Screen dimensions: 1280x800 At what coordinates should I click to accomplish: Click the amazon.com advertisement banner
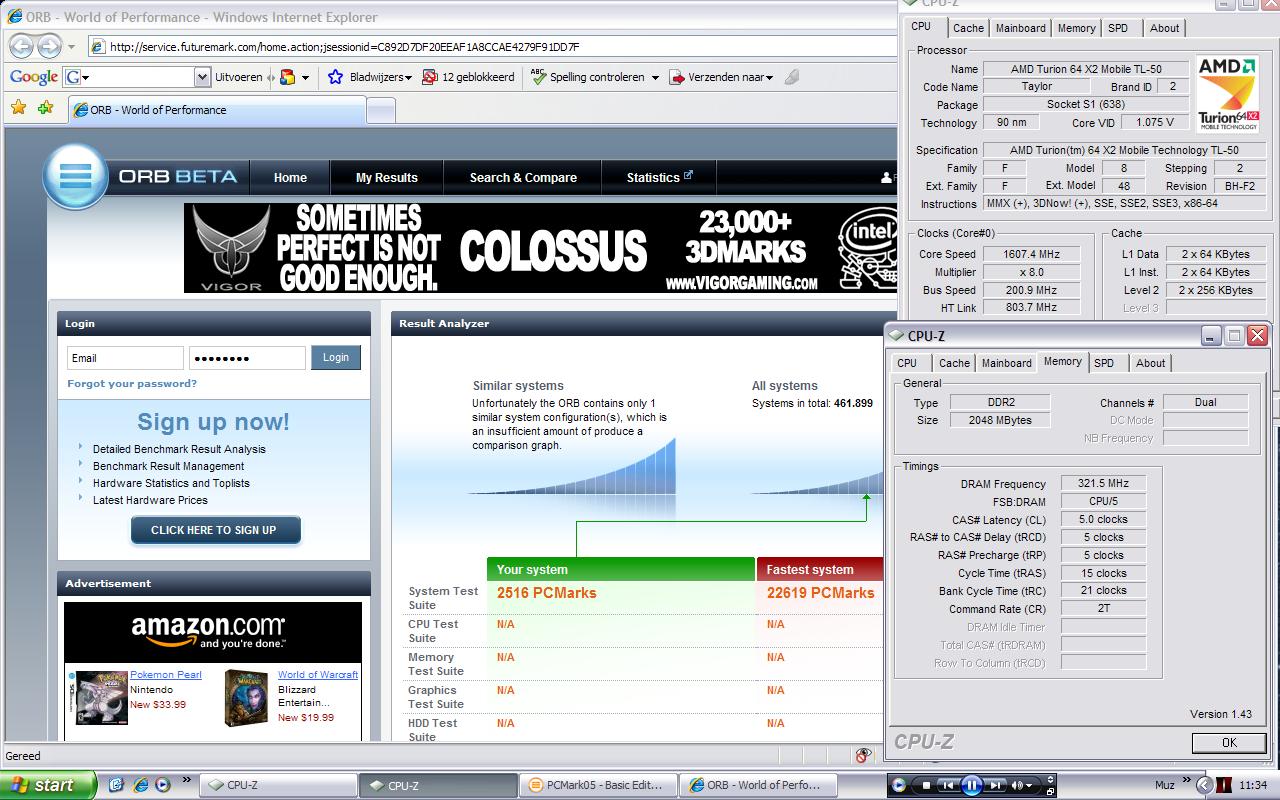pos(213,632)
